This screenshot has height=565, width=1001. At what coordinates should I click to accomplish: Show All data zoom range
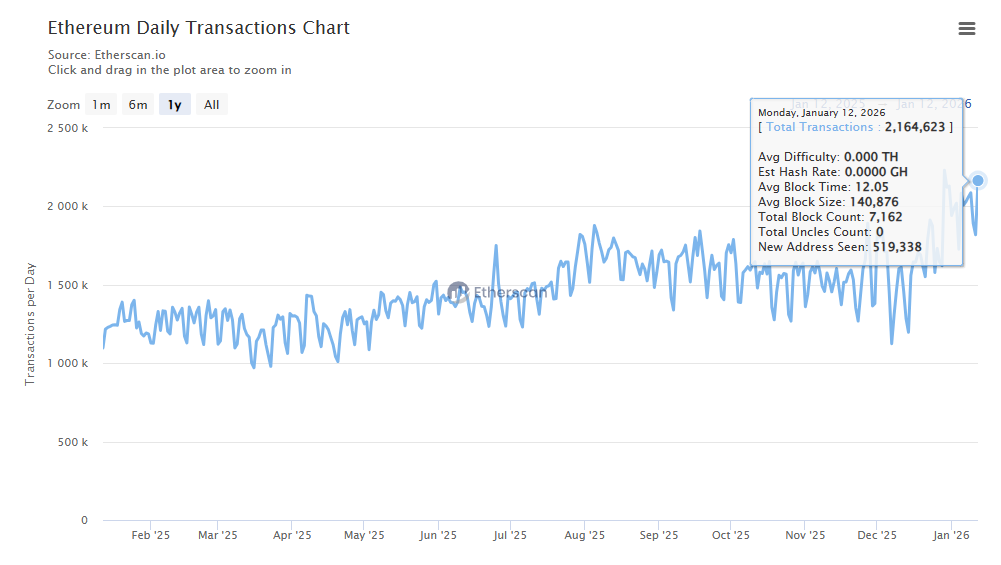pyautogui.click(x=212, y=105)
